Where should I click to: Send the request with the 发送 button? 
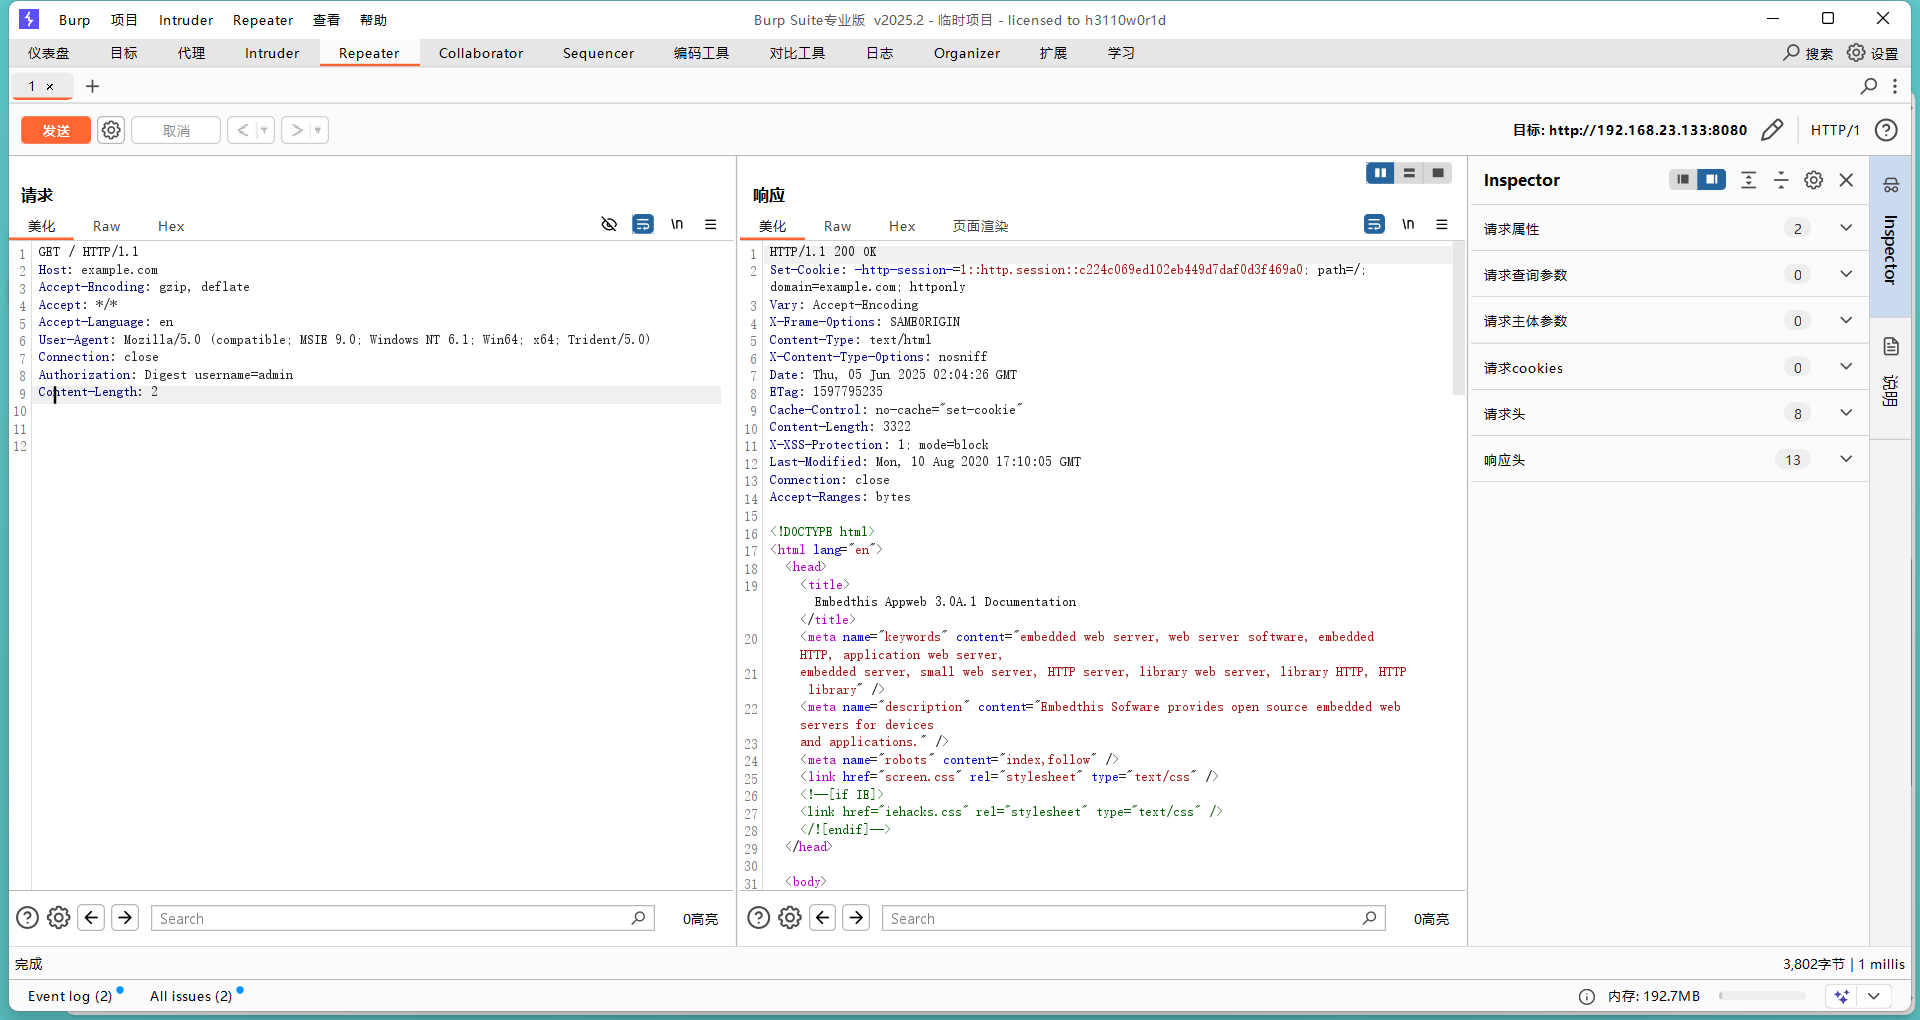[x=56, y=130]
